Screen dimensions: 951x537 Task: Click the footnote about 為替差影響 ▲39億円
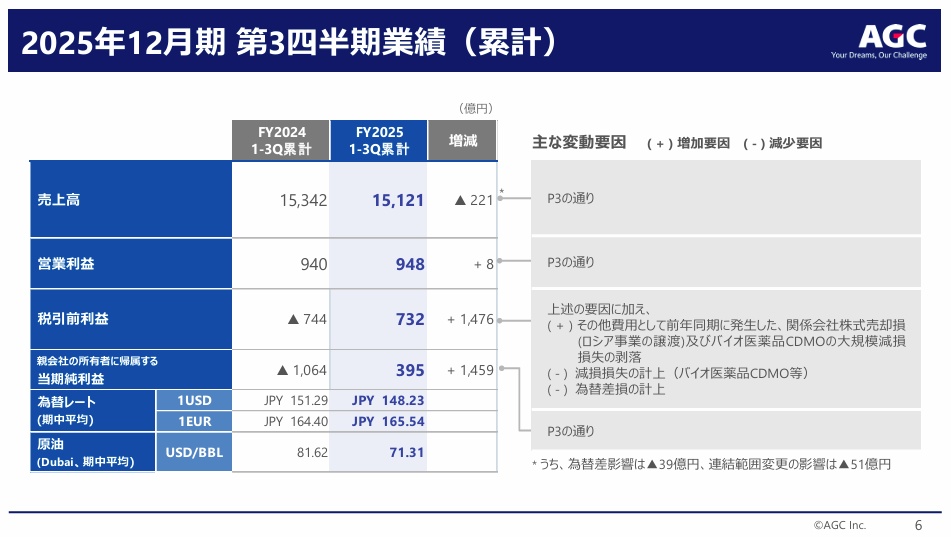point(711,465)
